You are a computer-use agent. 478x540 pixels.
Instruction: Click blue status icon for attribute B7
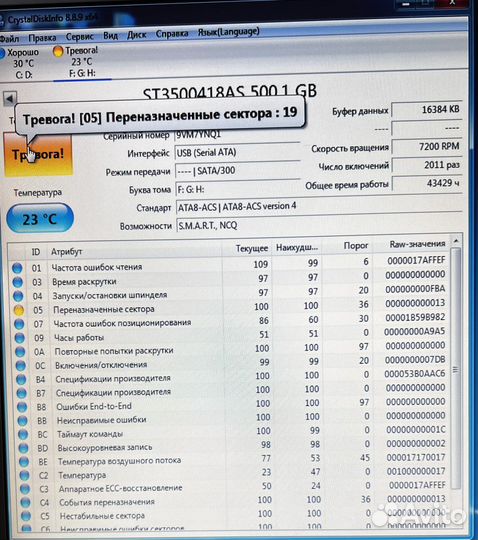click(21, 393)
